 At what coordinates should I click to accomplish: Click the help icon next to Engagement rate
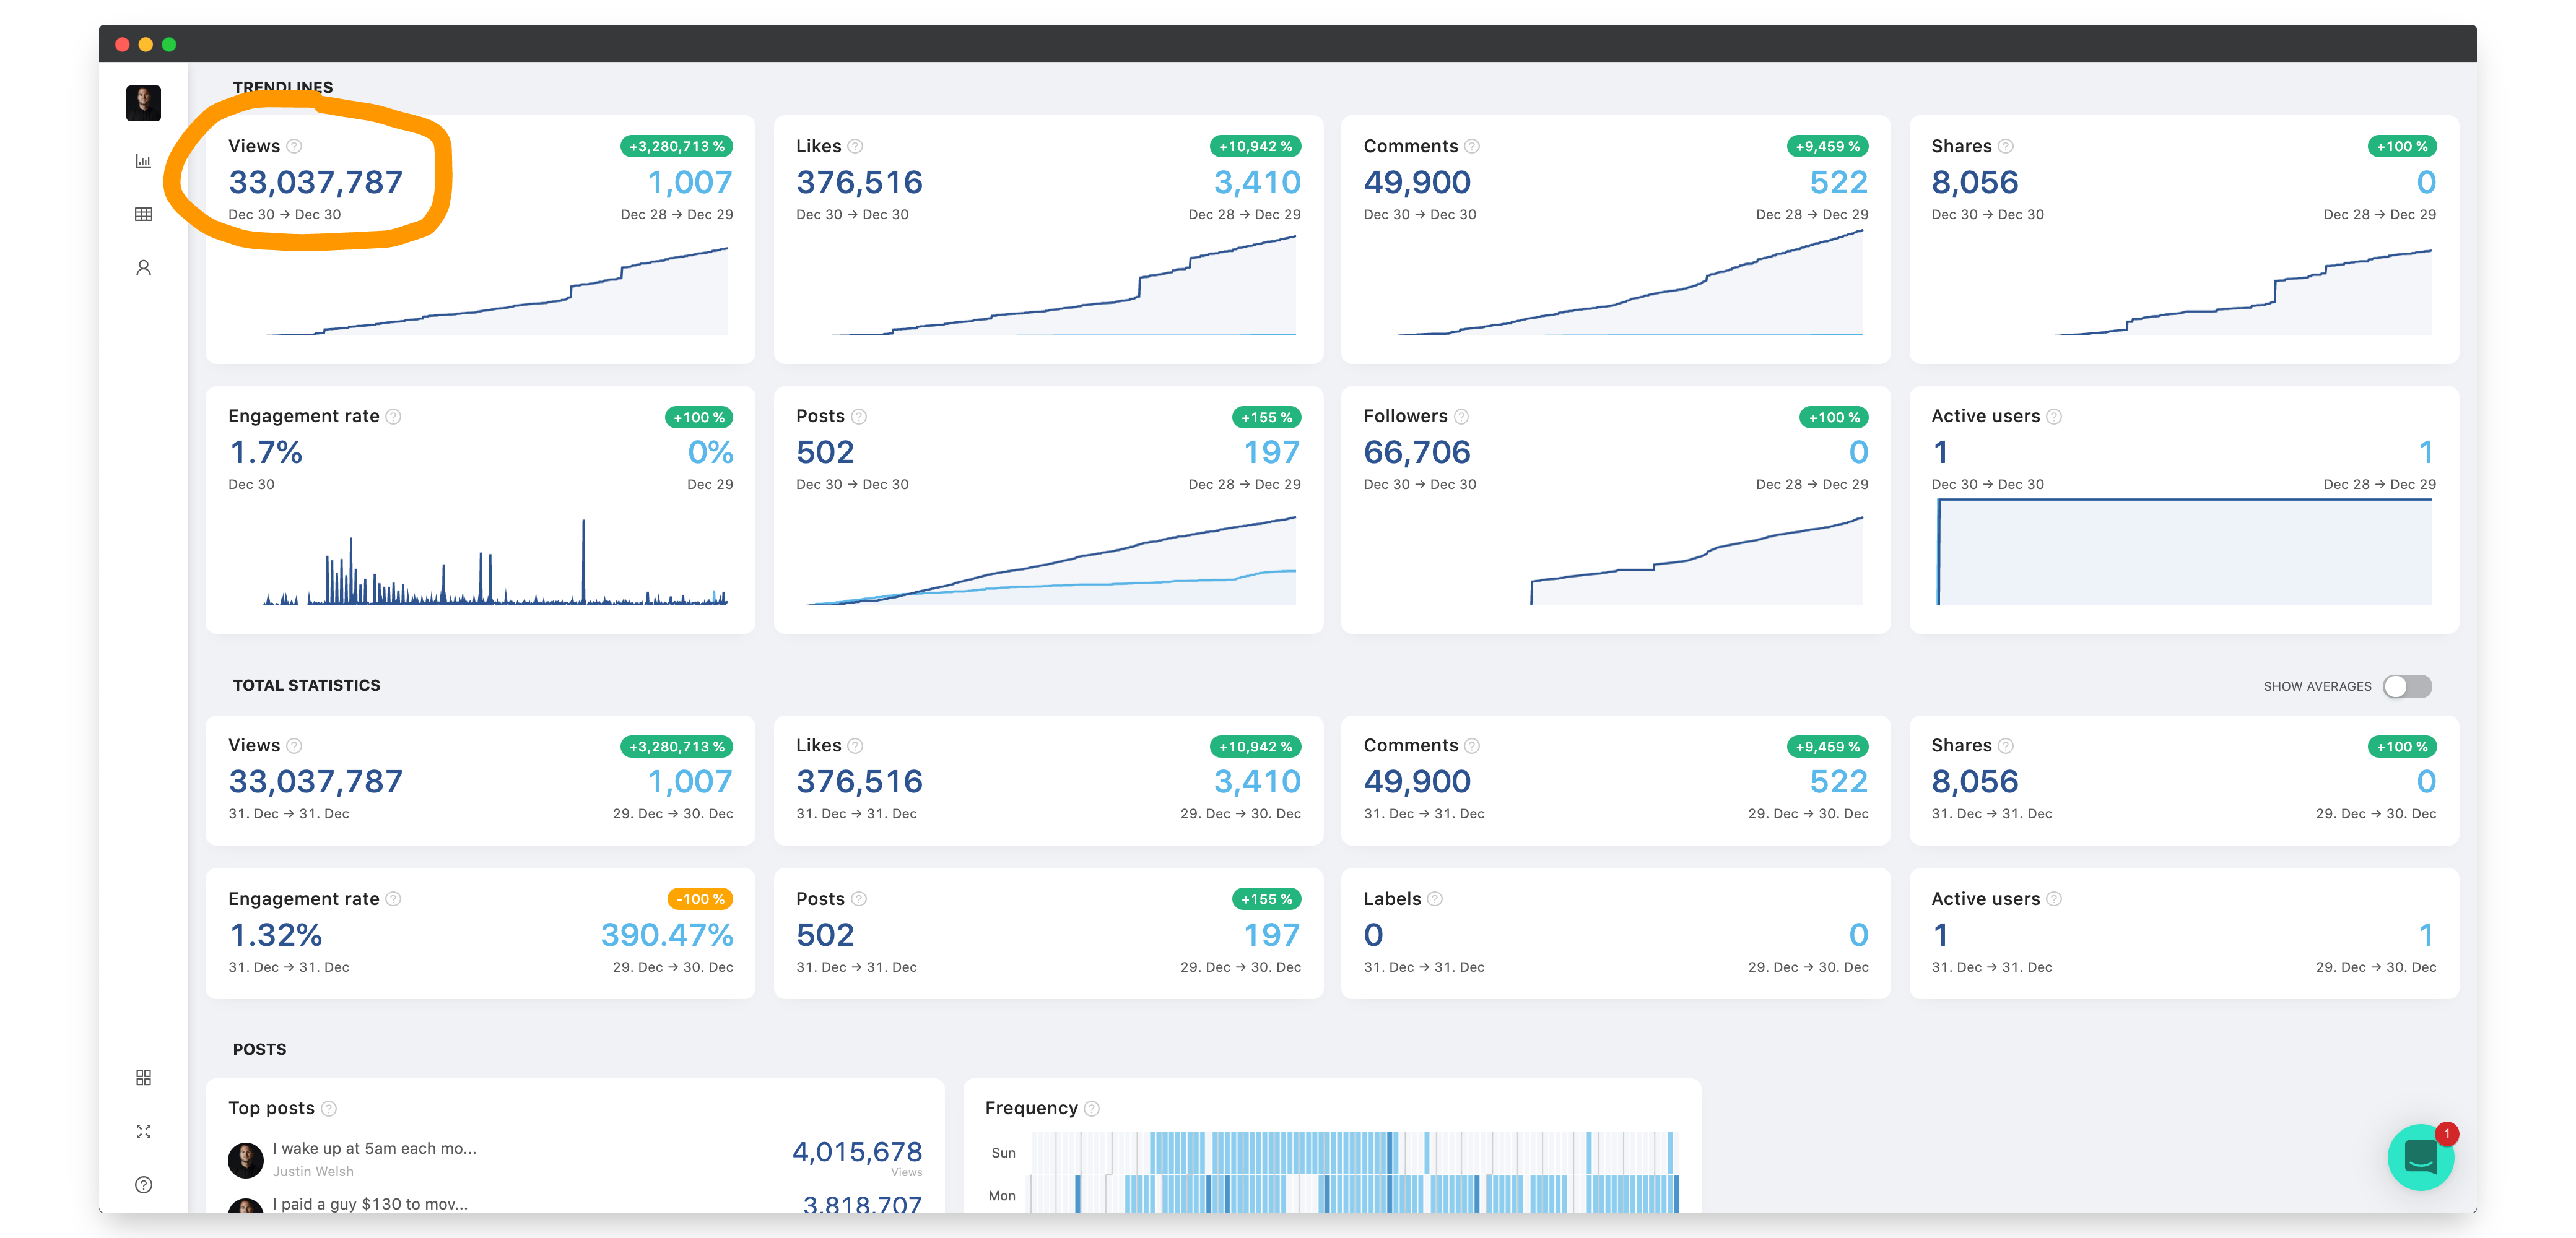point(392,416)
